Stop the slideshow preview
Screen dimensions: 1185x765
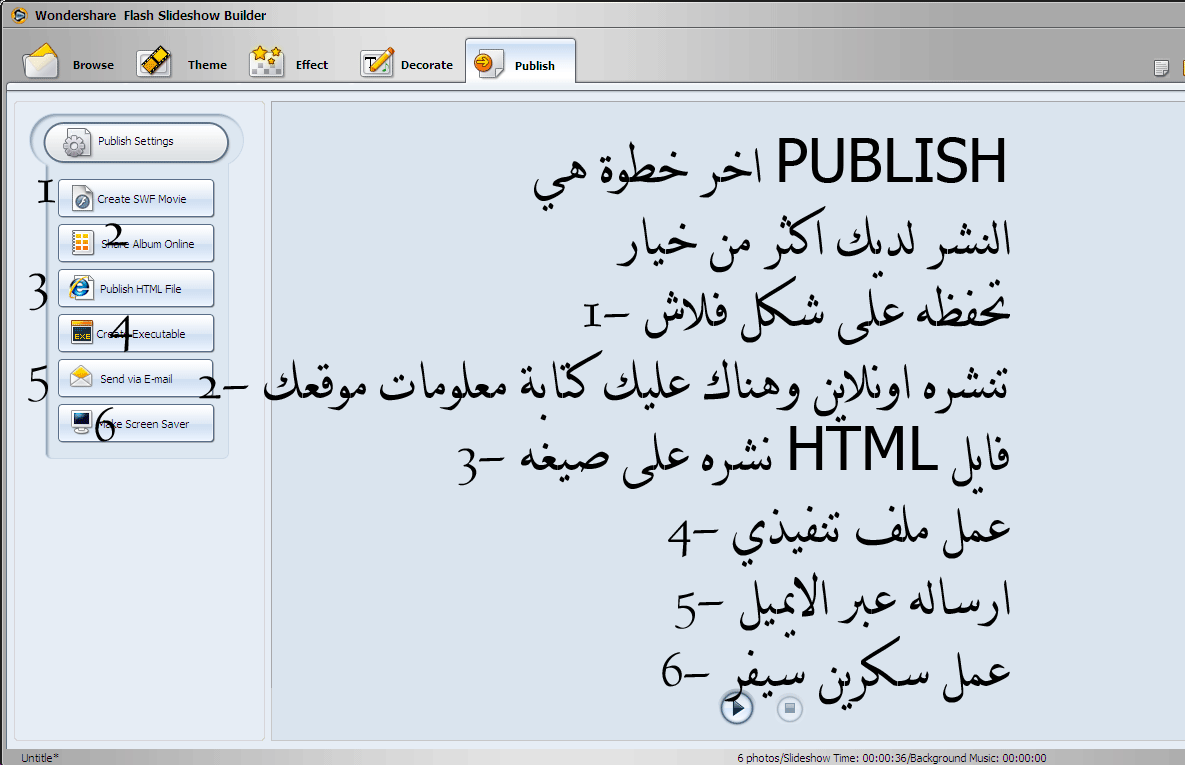789,708
